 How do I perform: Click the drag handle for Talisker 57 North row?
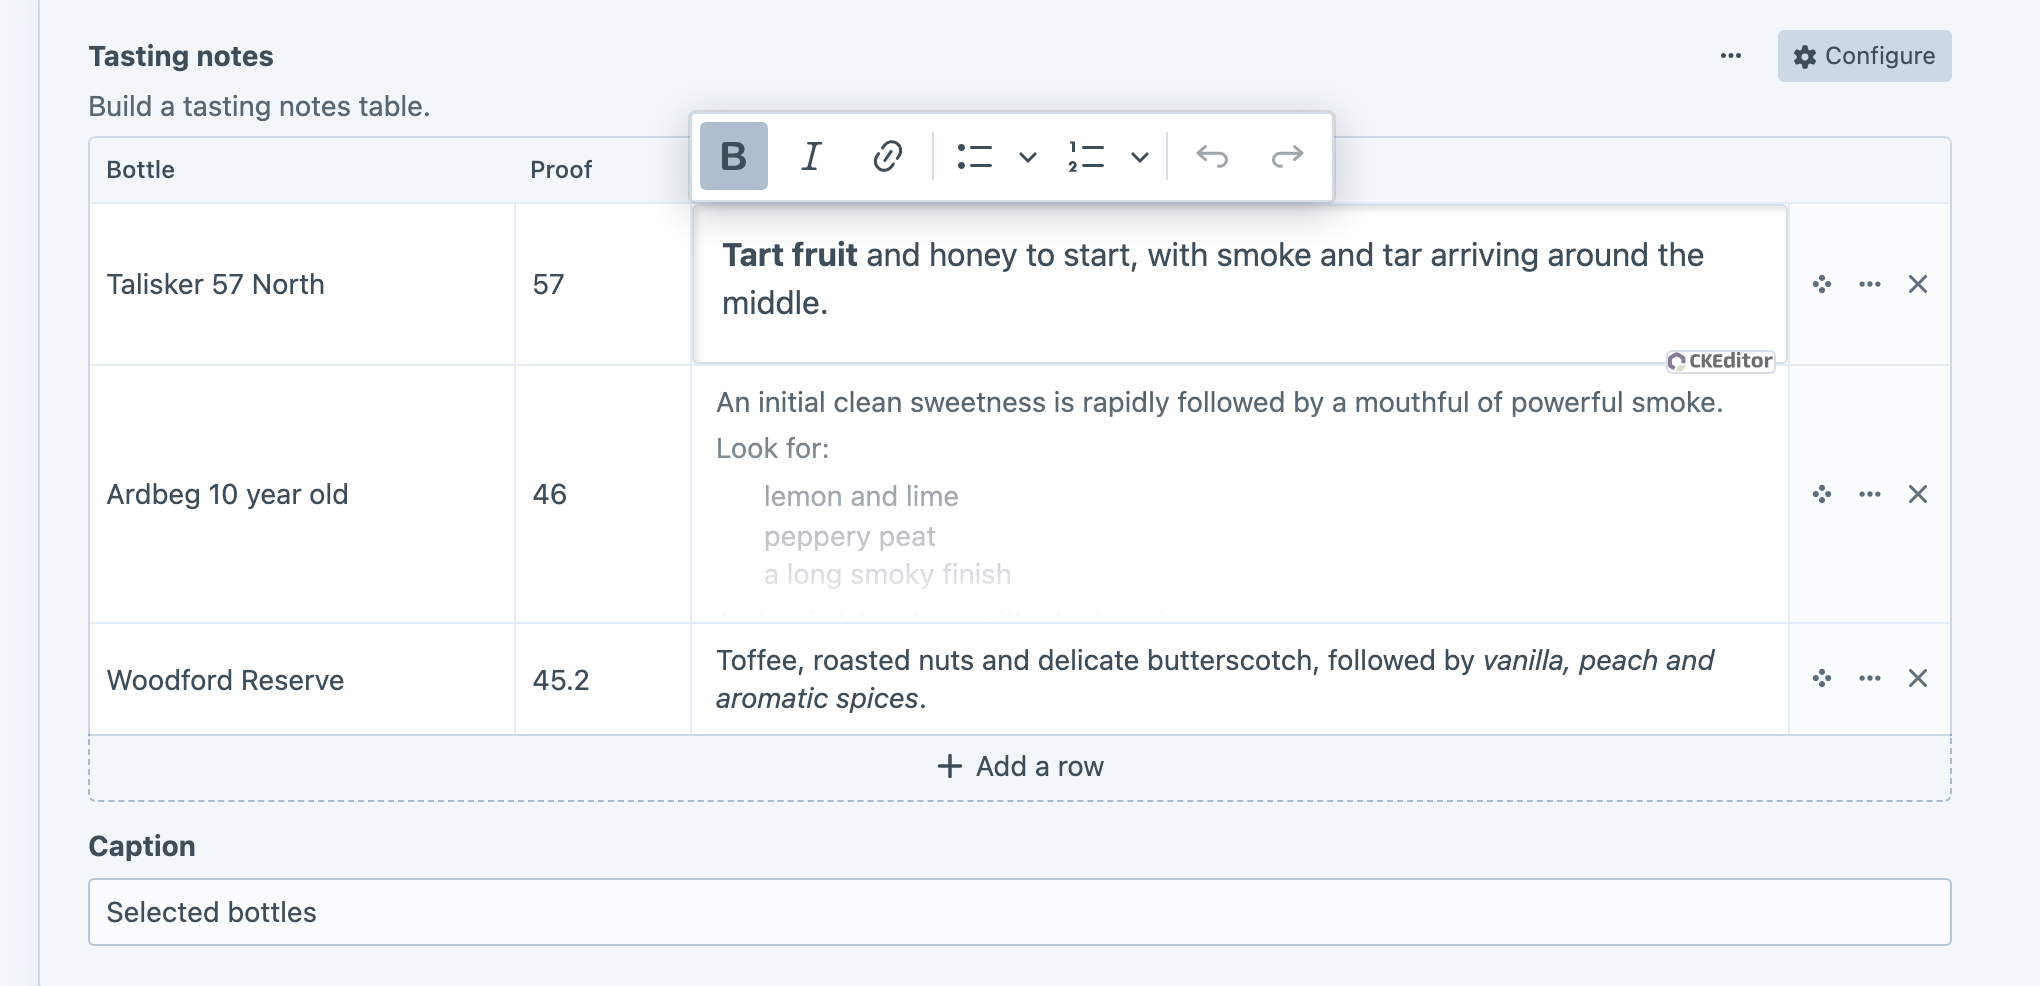coord(1822,284)
